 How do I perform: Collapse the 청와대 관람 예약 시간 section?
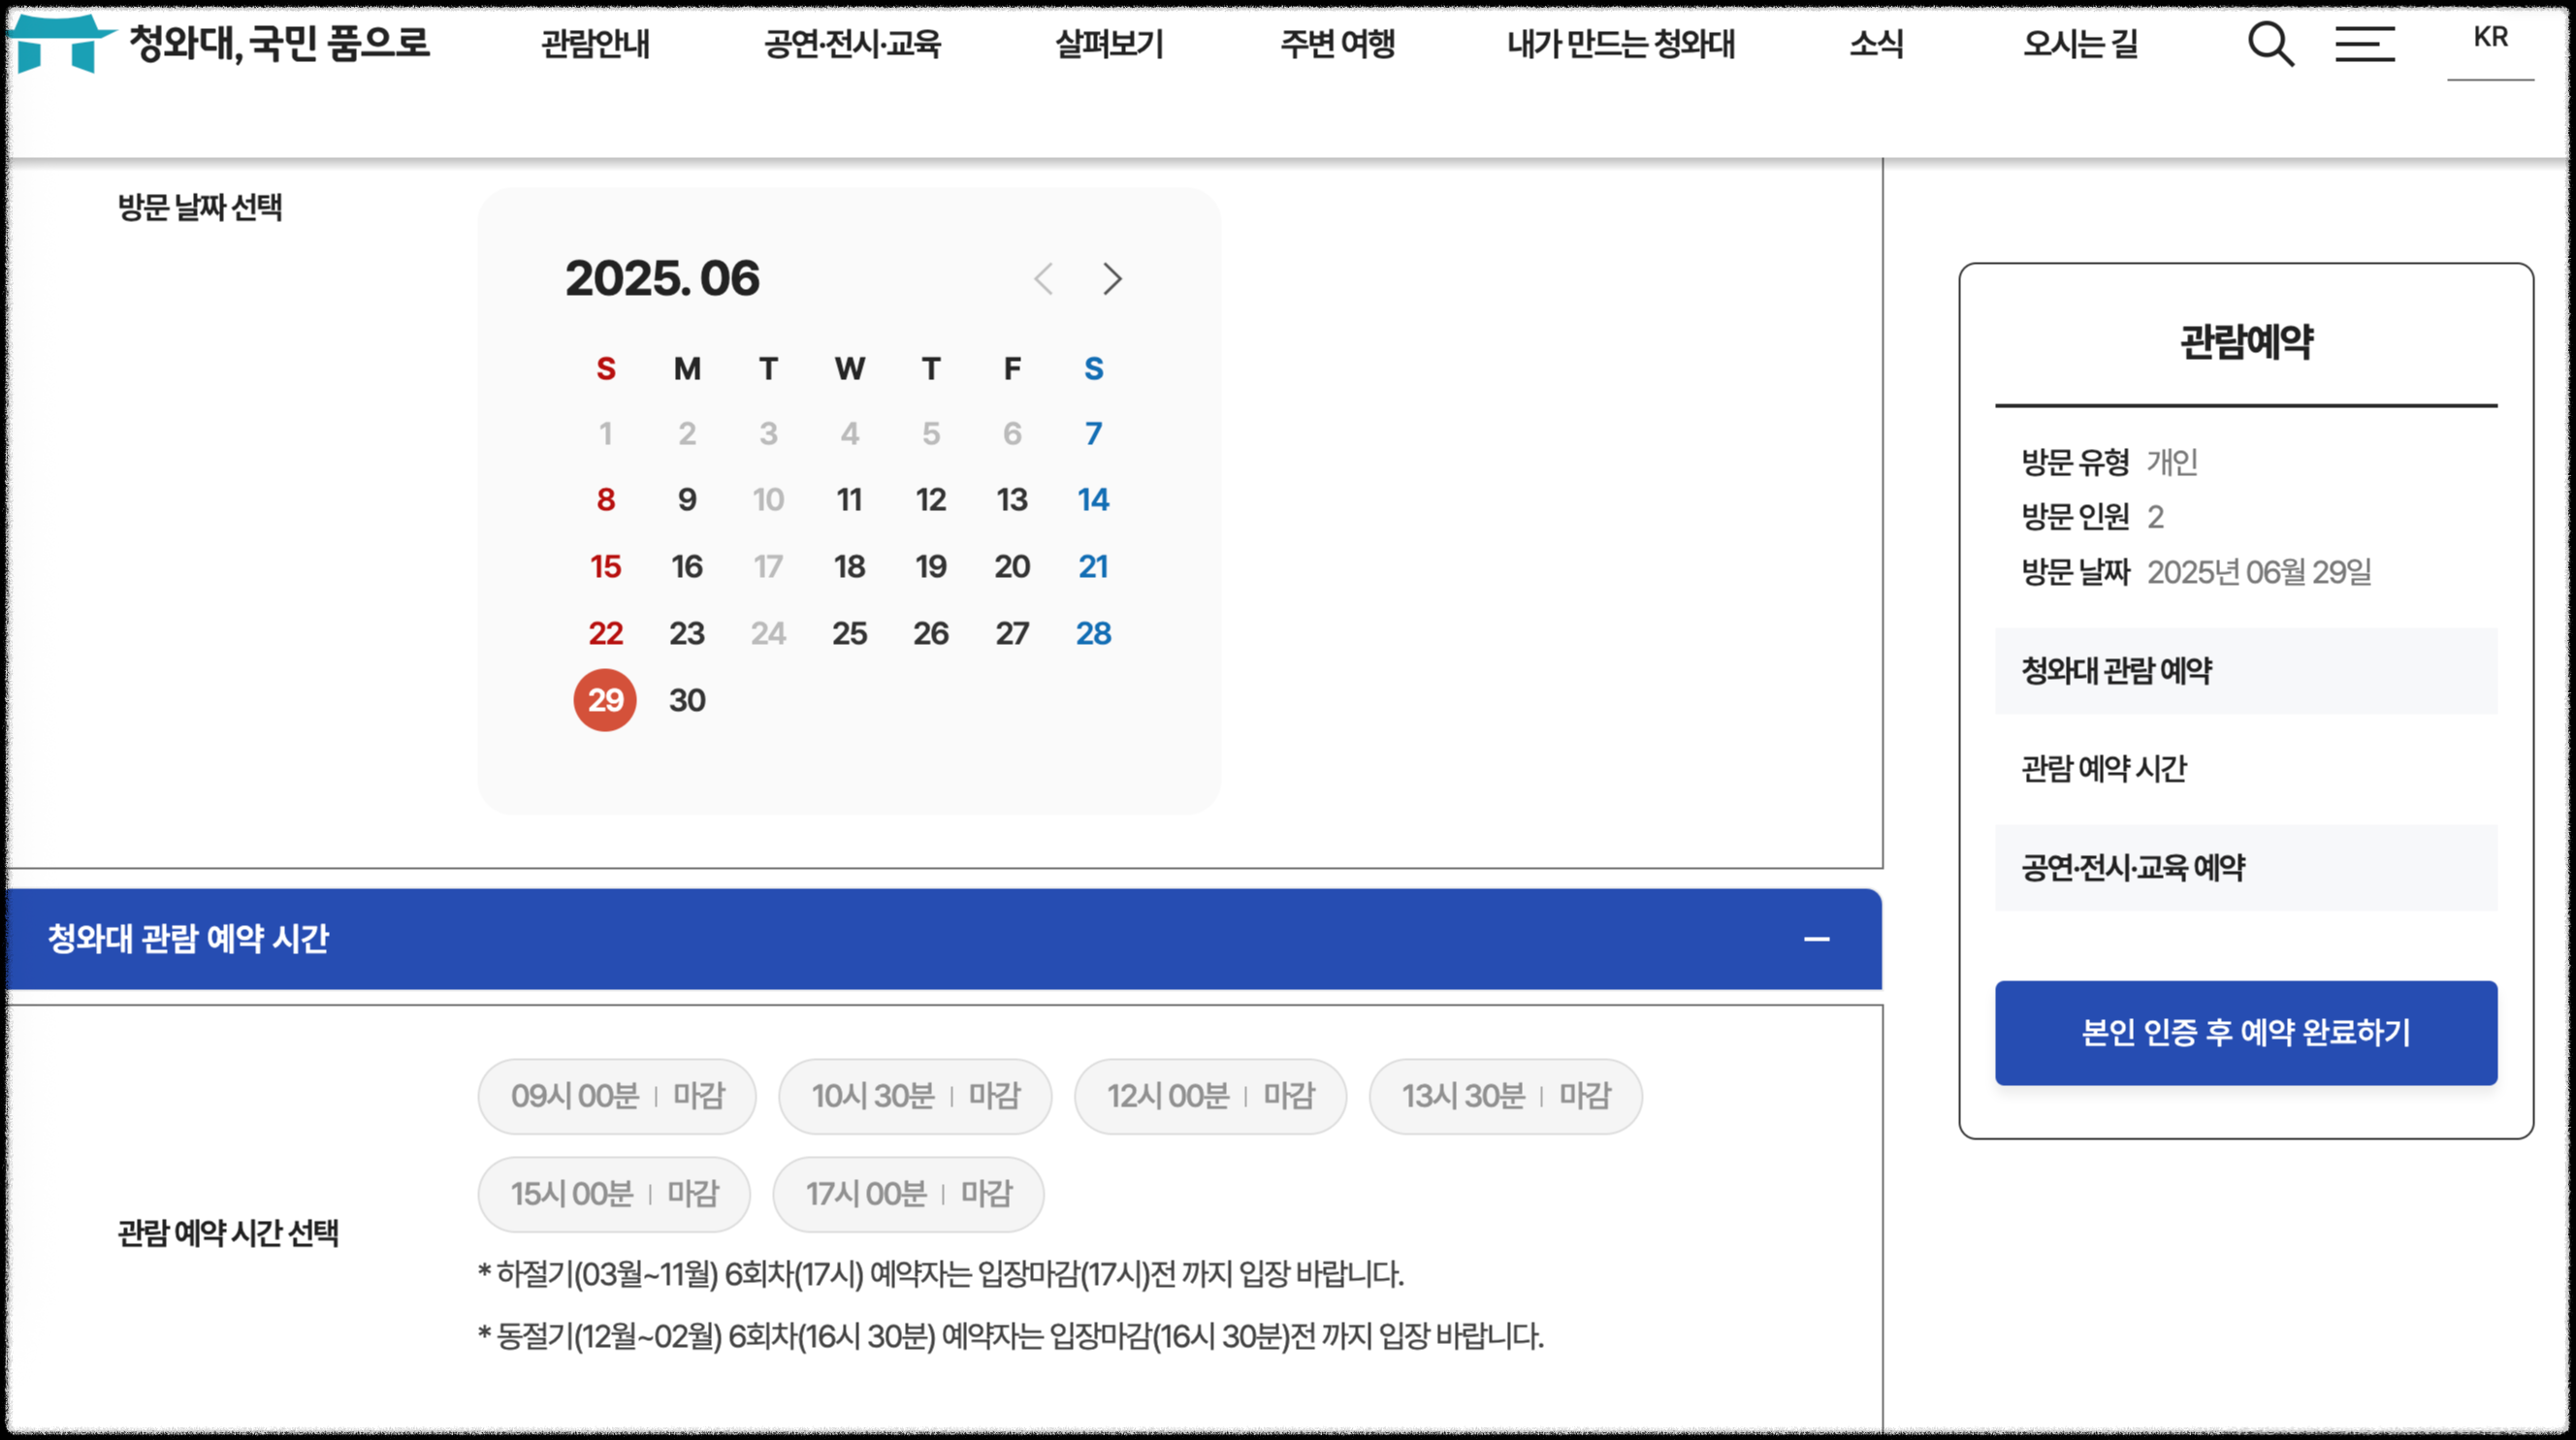(x=1816, y=939)
